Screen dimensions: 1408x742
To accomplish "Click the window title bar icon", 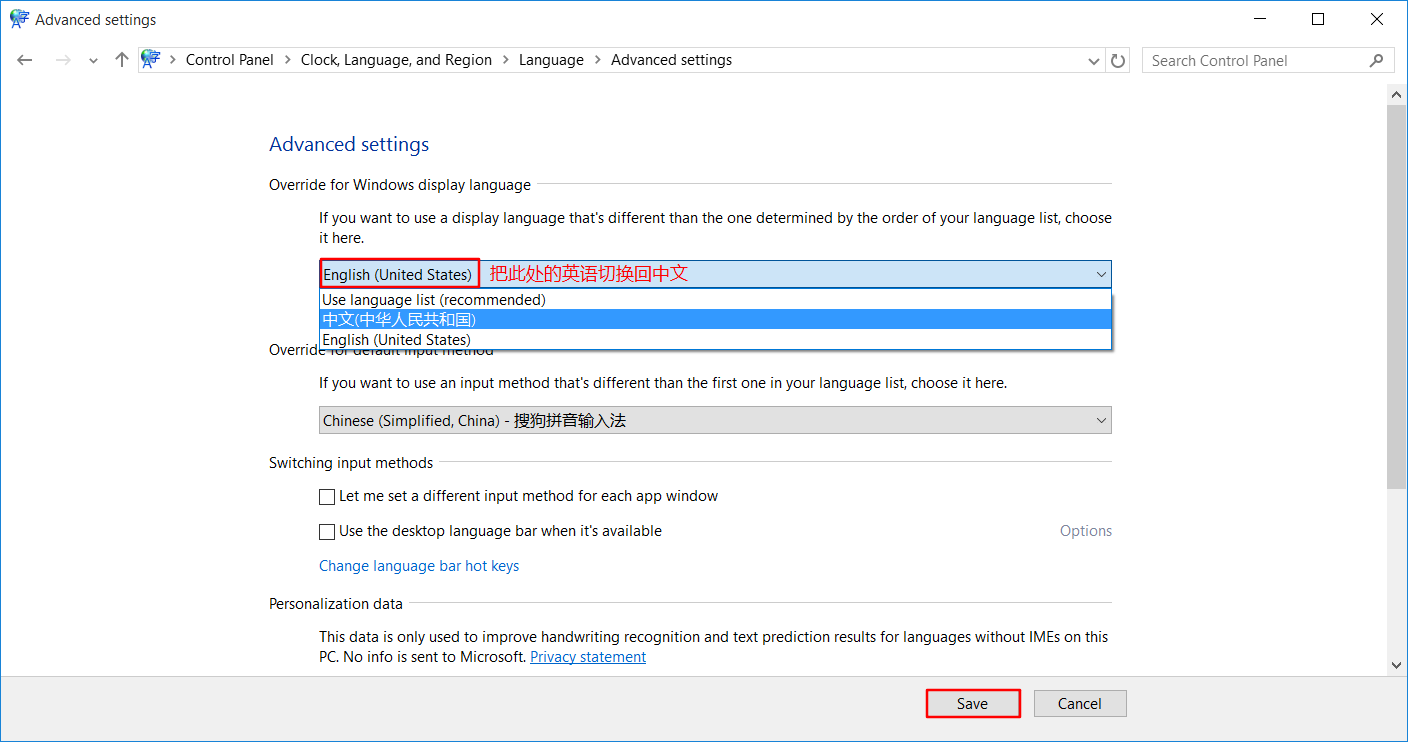I will tap(19, 19).
